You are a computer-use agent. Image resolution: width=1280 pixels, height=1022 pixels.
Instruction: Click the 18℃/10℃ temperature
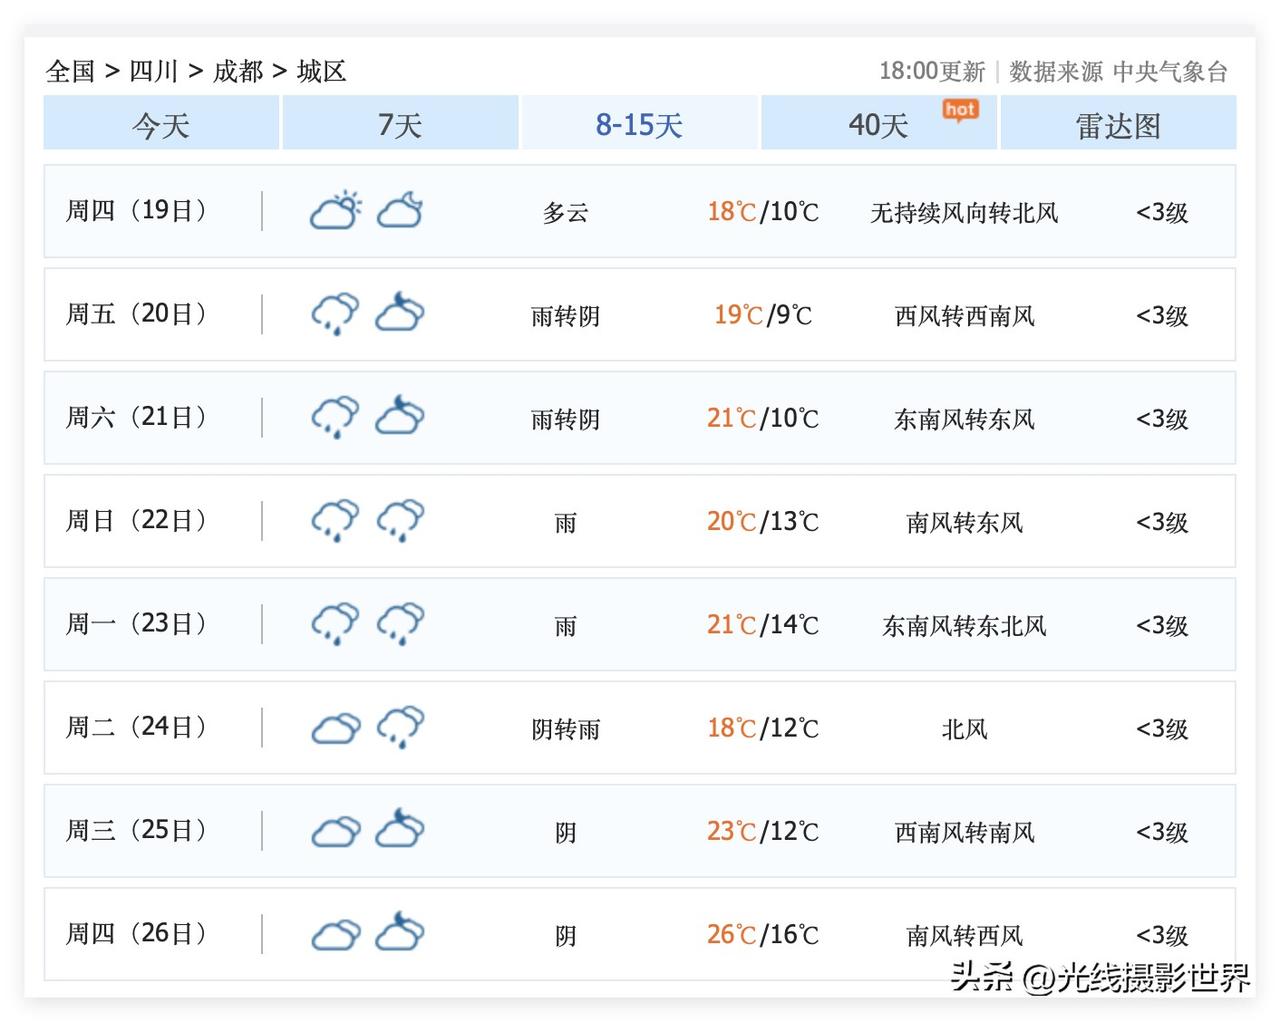point(763,212)
